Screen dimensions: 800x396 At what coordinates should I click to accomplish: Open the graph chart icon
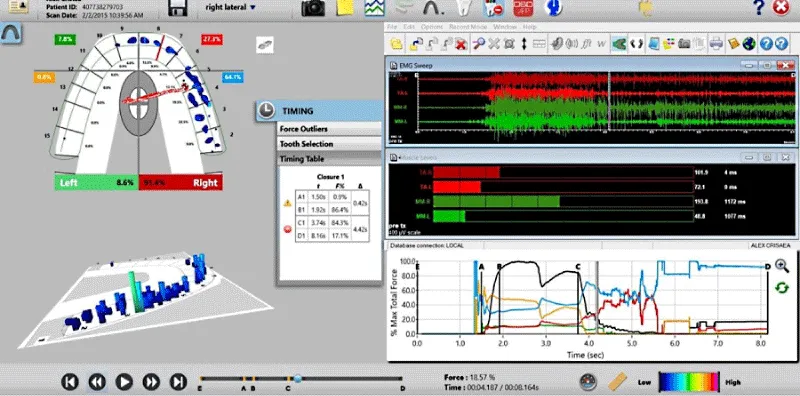[374, 7]
